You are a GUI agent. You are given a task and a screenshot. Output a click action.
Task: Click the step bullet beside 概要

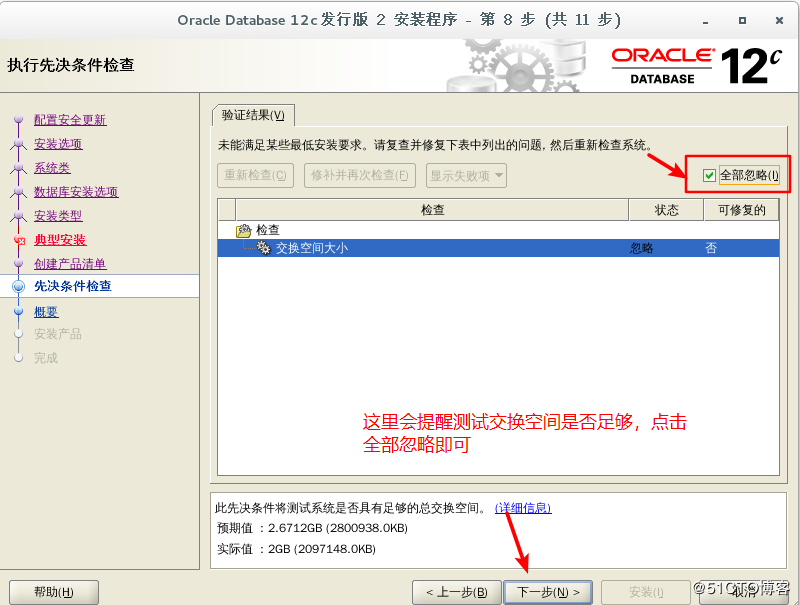[x=19, y=311]
